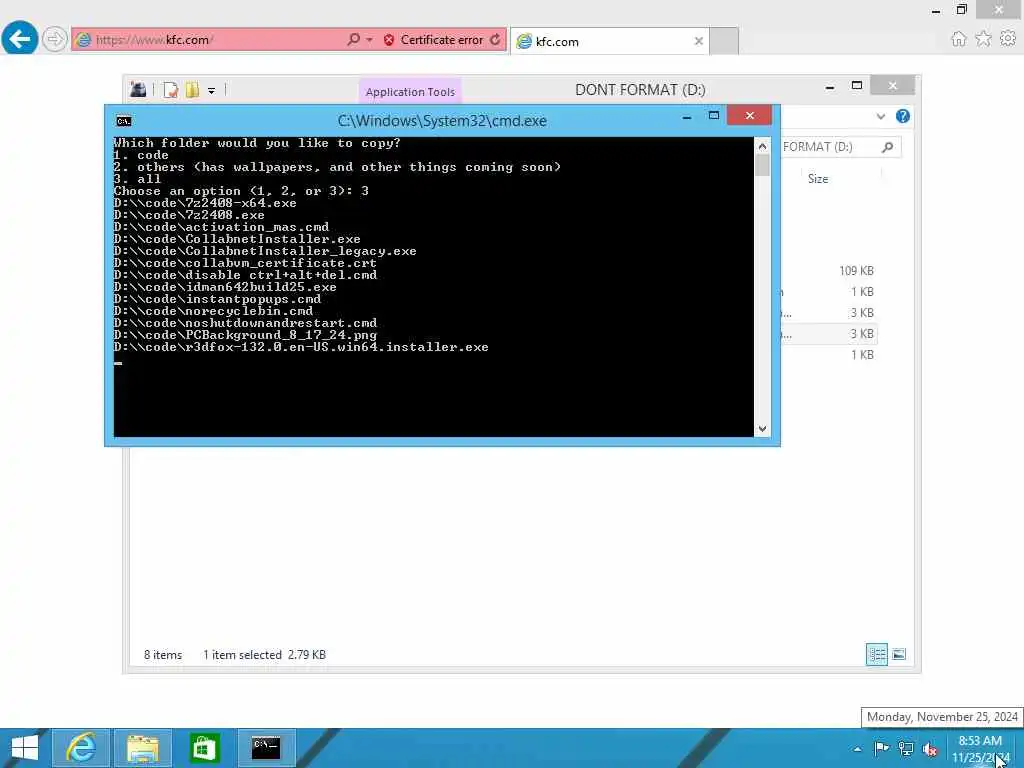Show hidden system tray icons
Image resolution: width=1024 pixels, height=768 pixels.
[857, 749]
